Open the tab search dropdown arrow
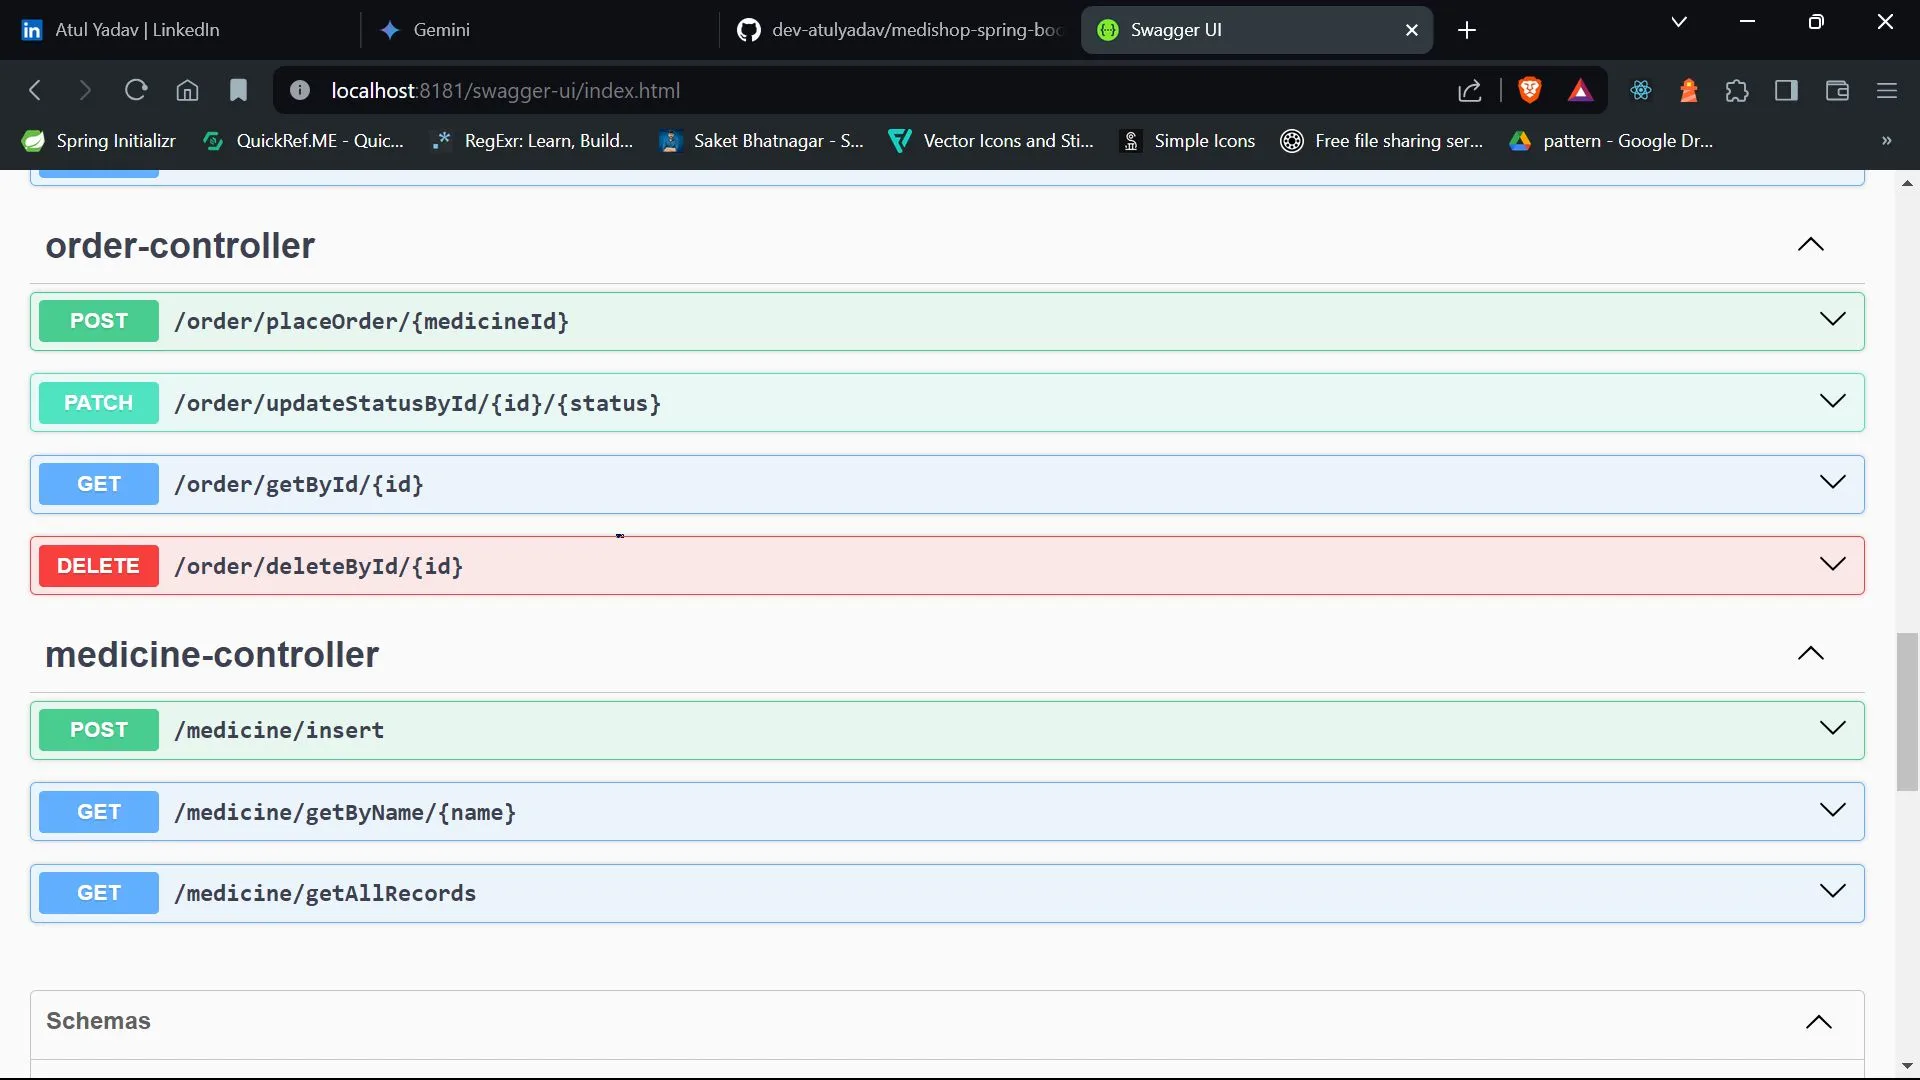The image size is (1920, 1080). click(1679, 22)
